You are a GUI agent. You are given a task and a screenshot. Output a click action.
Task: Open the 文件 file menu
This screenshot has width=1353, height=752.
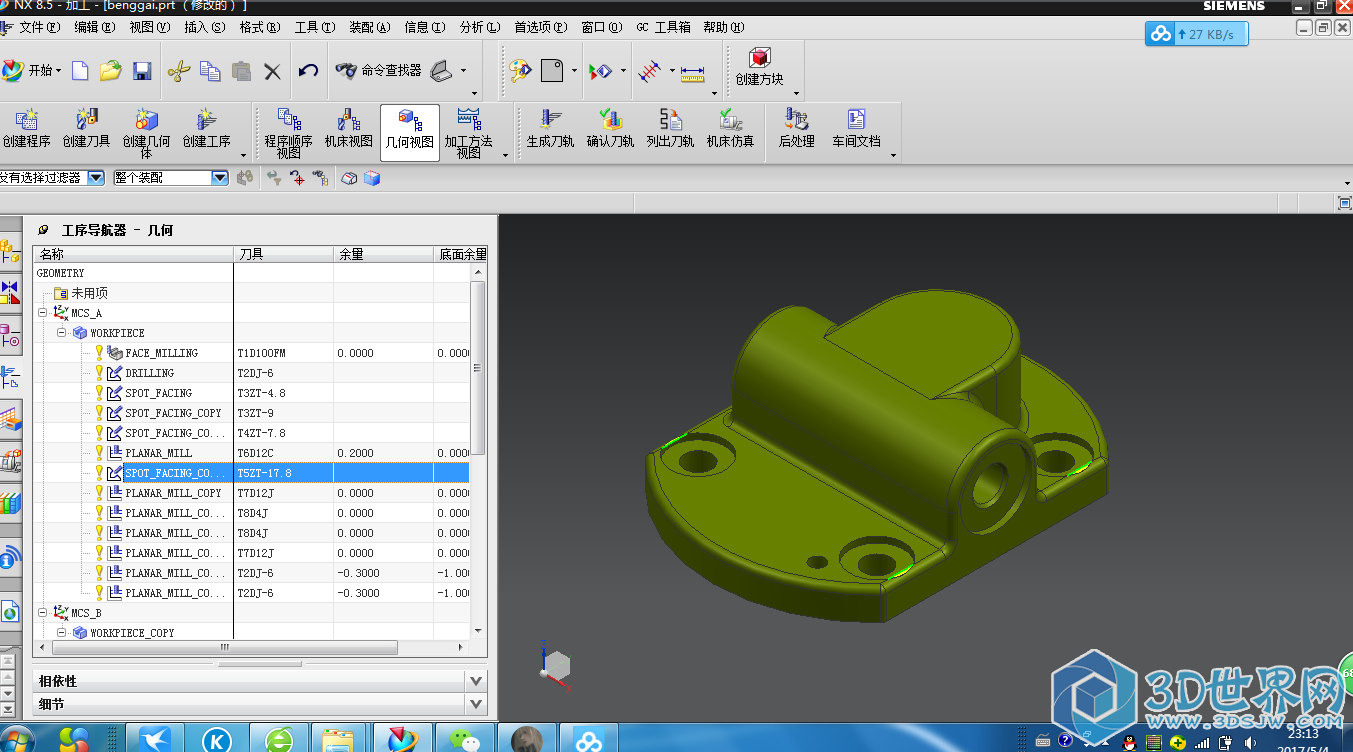[39, 27]
